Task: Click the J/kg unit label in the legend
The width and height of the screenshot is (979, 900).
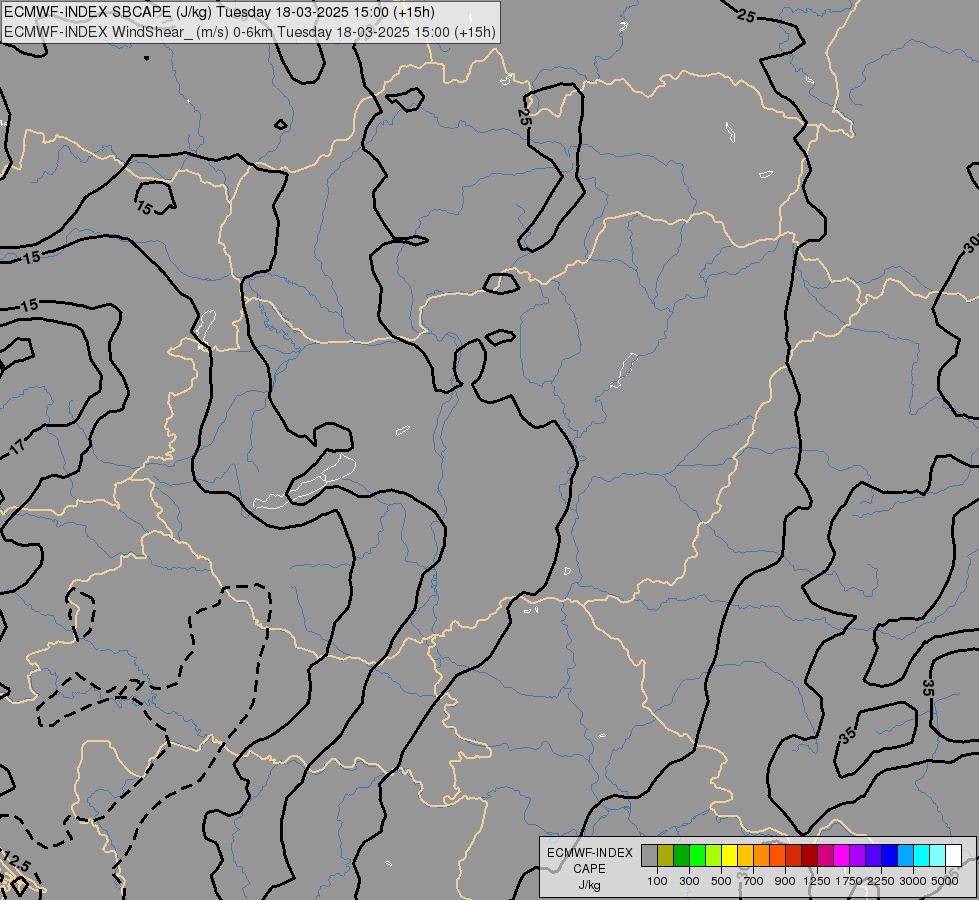Action: pos(589,886)
